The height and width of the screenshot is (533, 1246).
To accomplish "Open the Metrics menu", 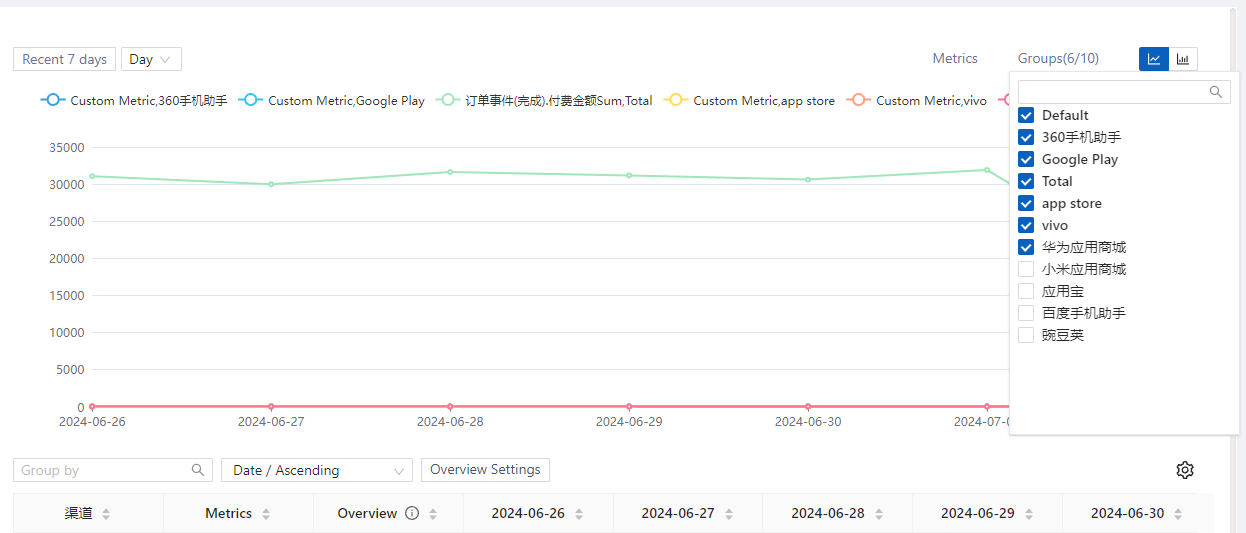I will point(955,59).
